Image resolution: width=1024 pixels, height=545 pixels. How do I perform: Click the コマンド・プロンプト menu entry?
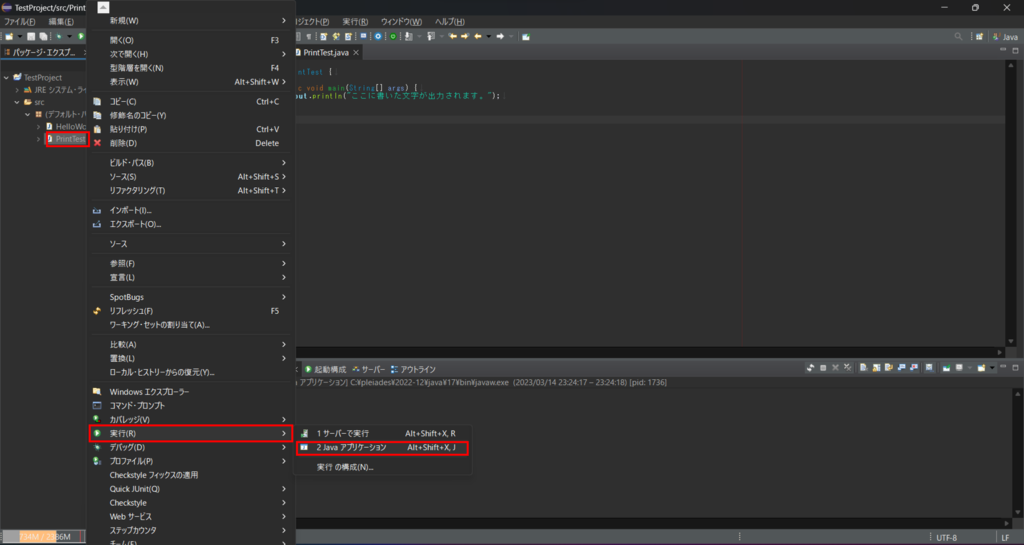click(137, 405)
